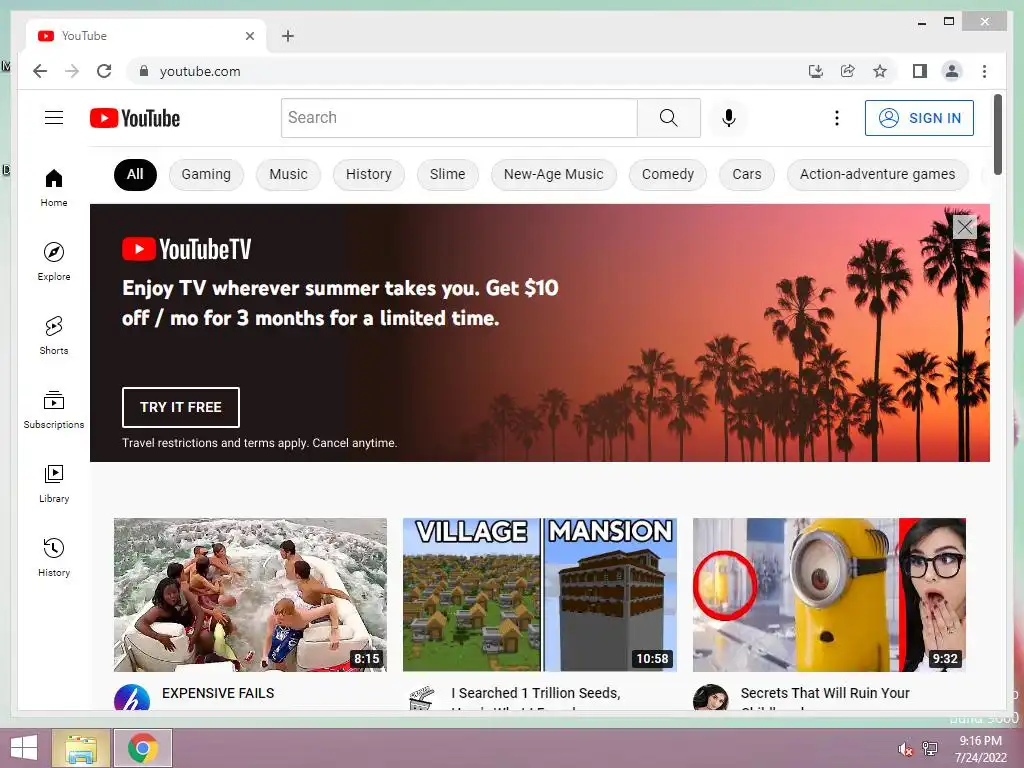
Task: Click TRY IT FREE button
Action: (x=181, y=407)
